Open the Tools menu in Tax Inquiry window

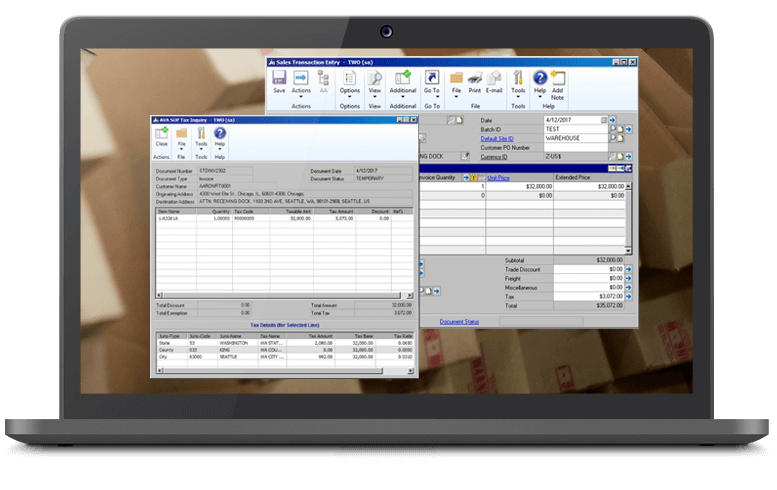[x=201, y=138]
